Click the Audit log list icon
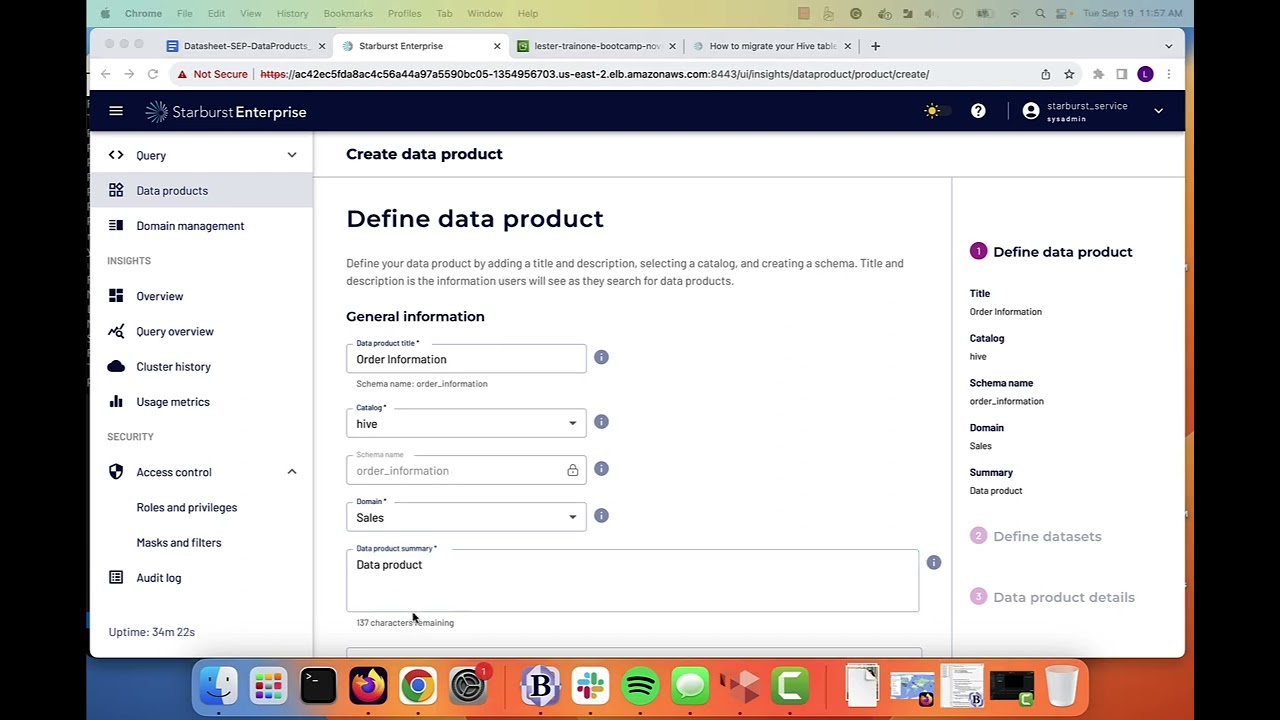1280x720 pixels. click(x=116, y=577)
